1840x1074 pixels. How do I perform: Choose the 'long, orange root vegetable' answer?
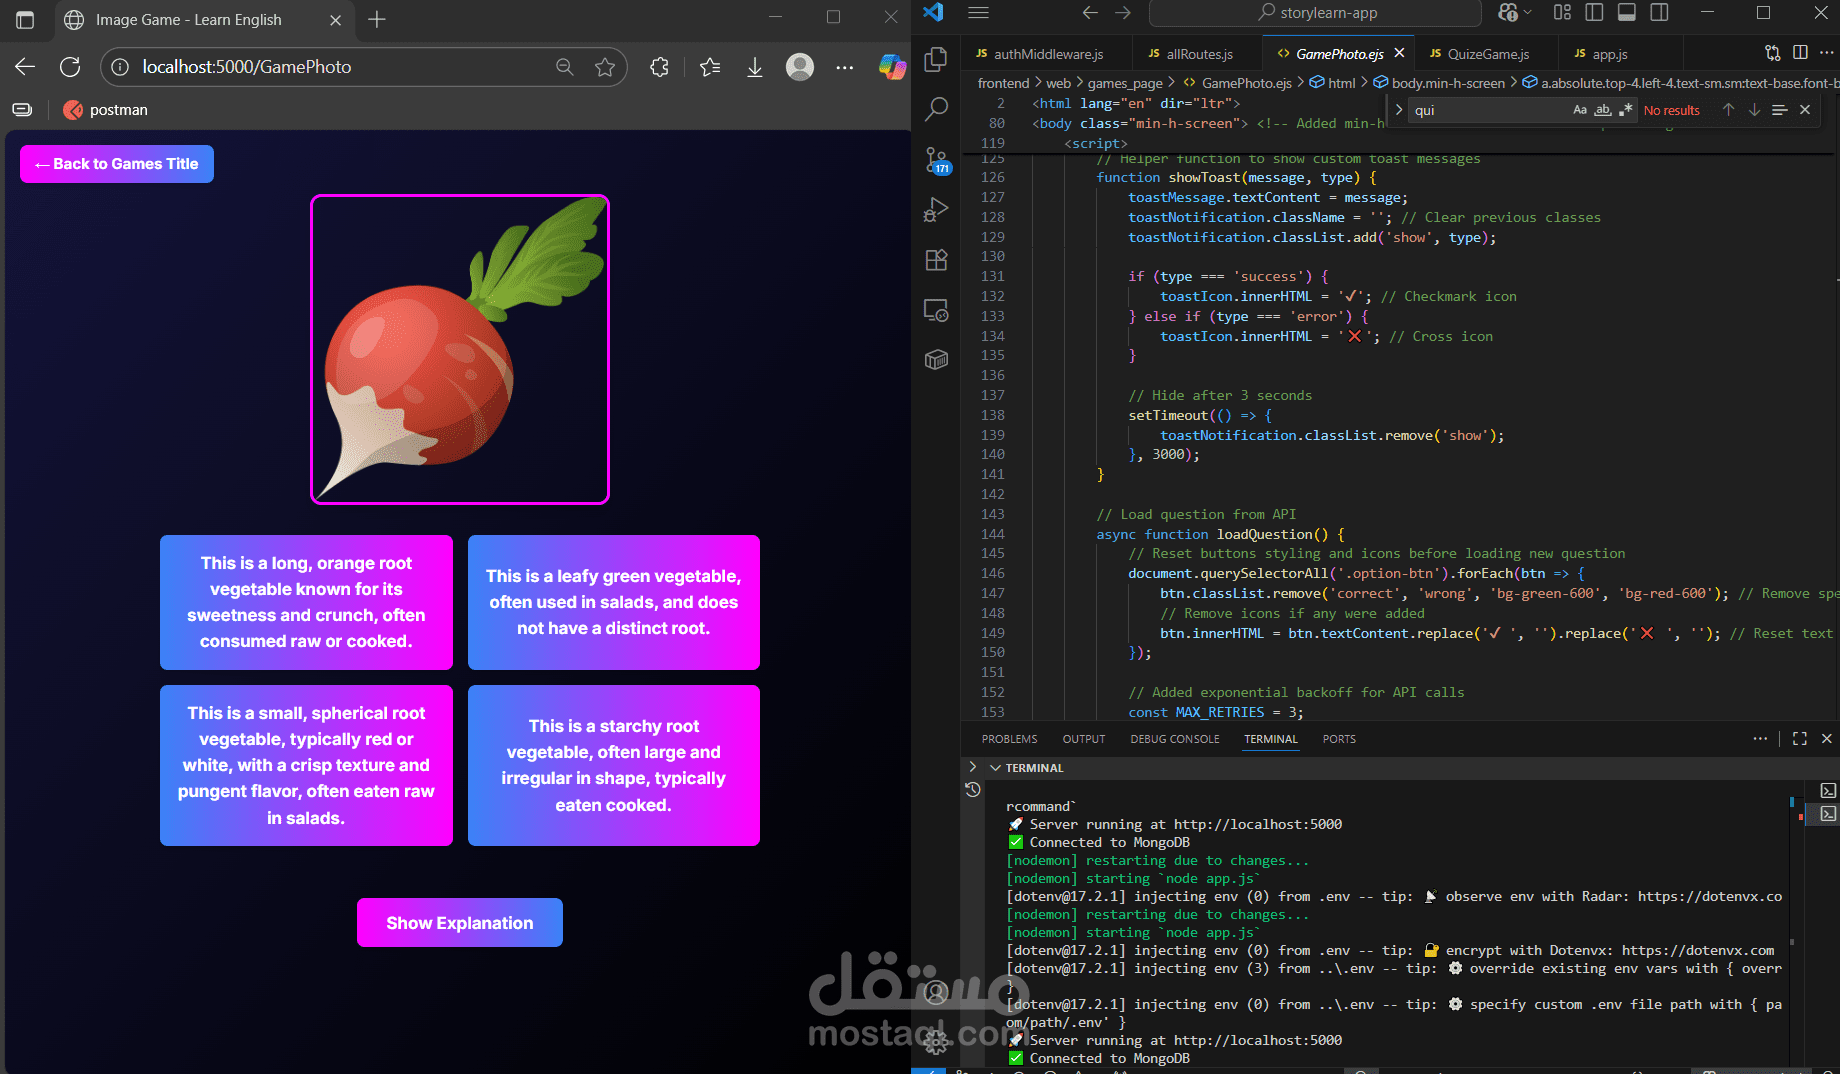pyautogui.click(x=306, y=602)
